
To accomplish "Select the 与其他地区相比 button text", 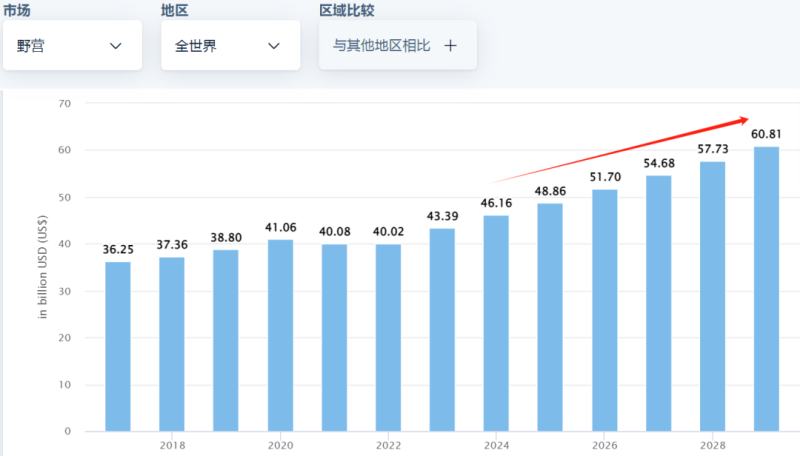I will [x=381, y=46].
